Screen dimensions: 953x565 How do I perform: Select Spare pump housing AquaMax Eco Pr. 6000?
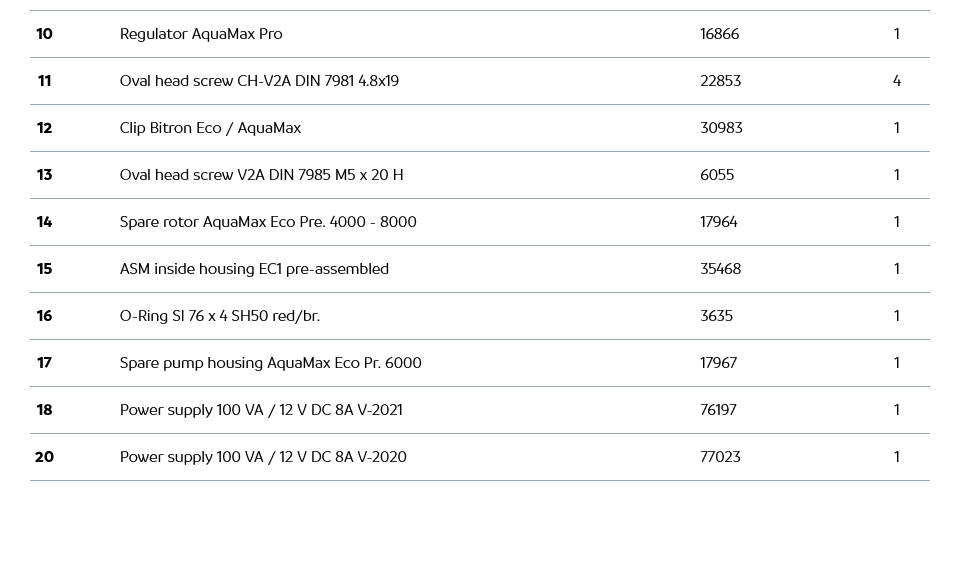tap(270, 363)
